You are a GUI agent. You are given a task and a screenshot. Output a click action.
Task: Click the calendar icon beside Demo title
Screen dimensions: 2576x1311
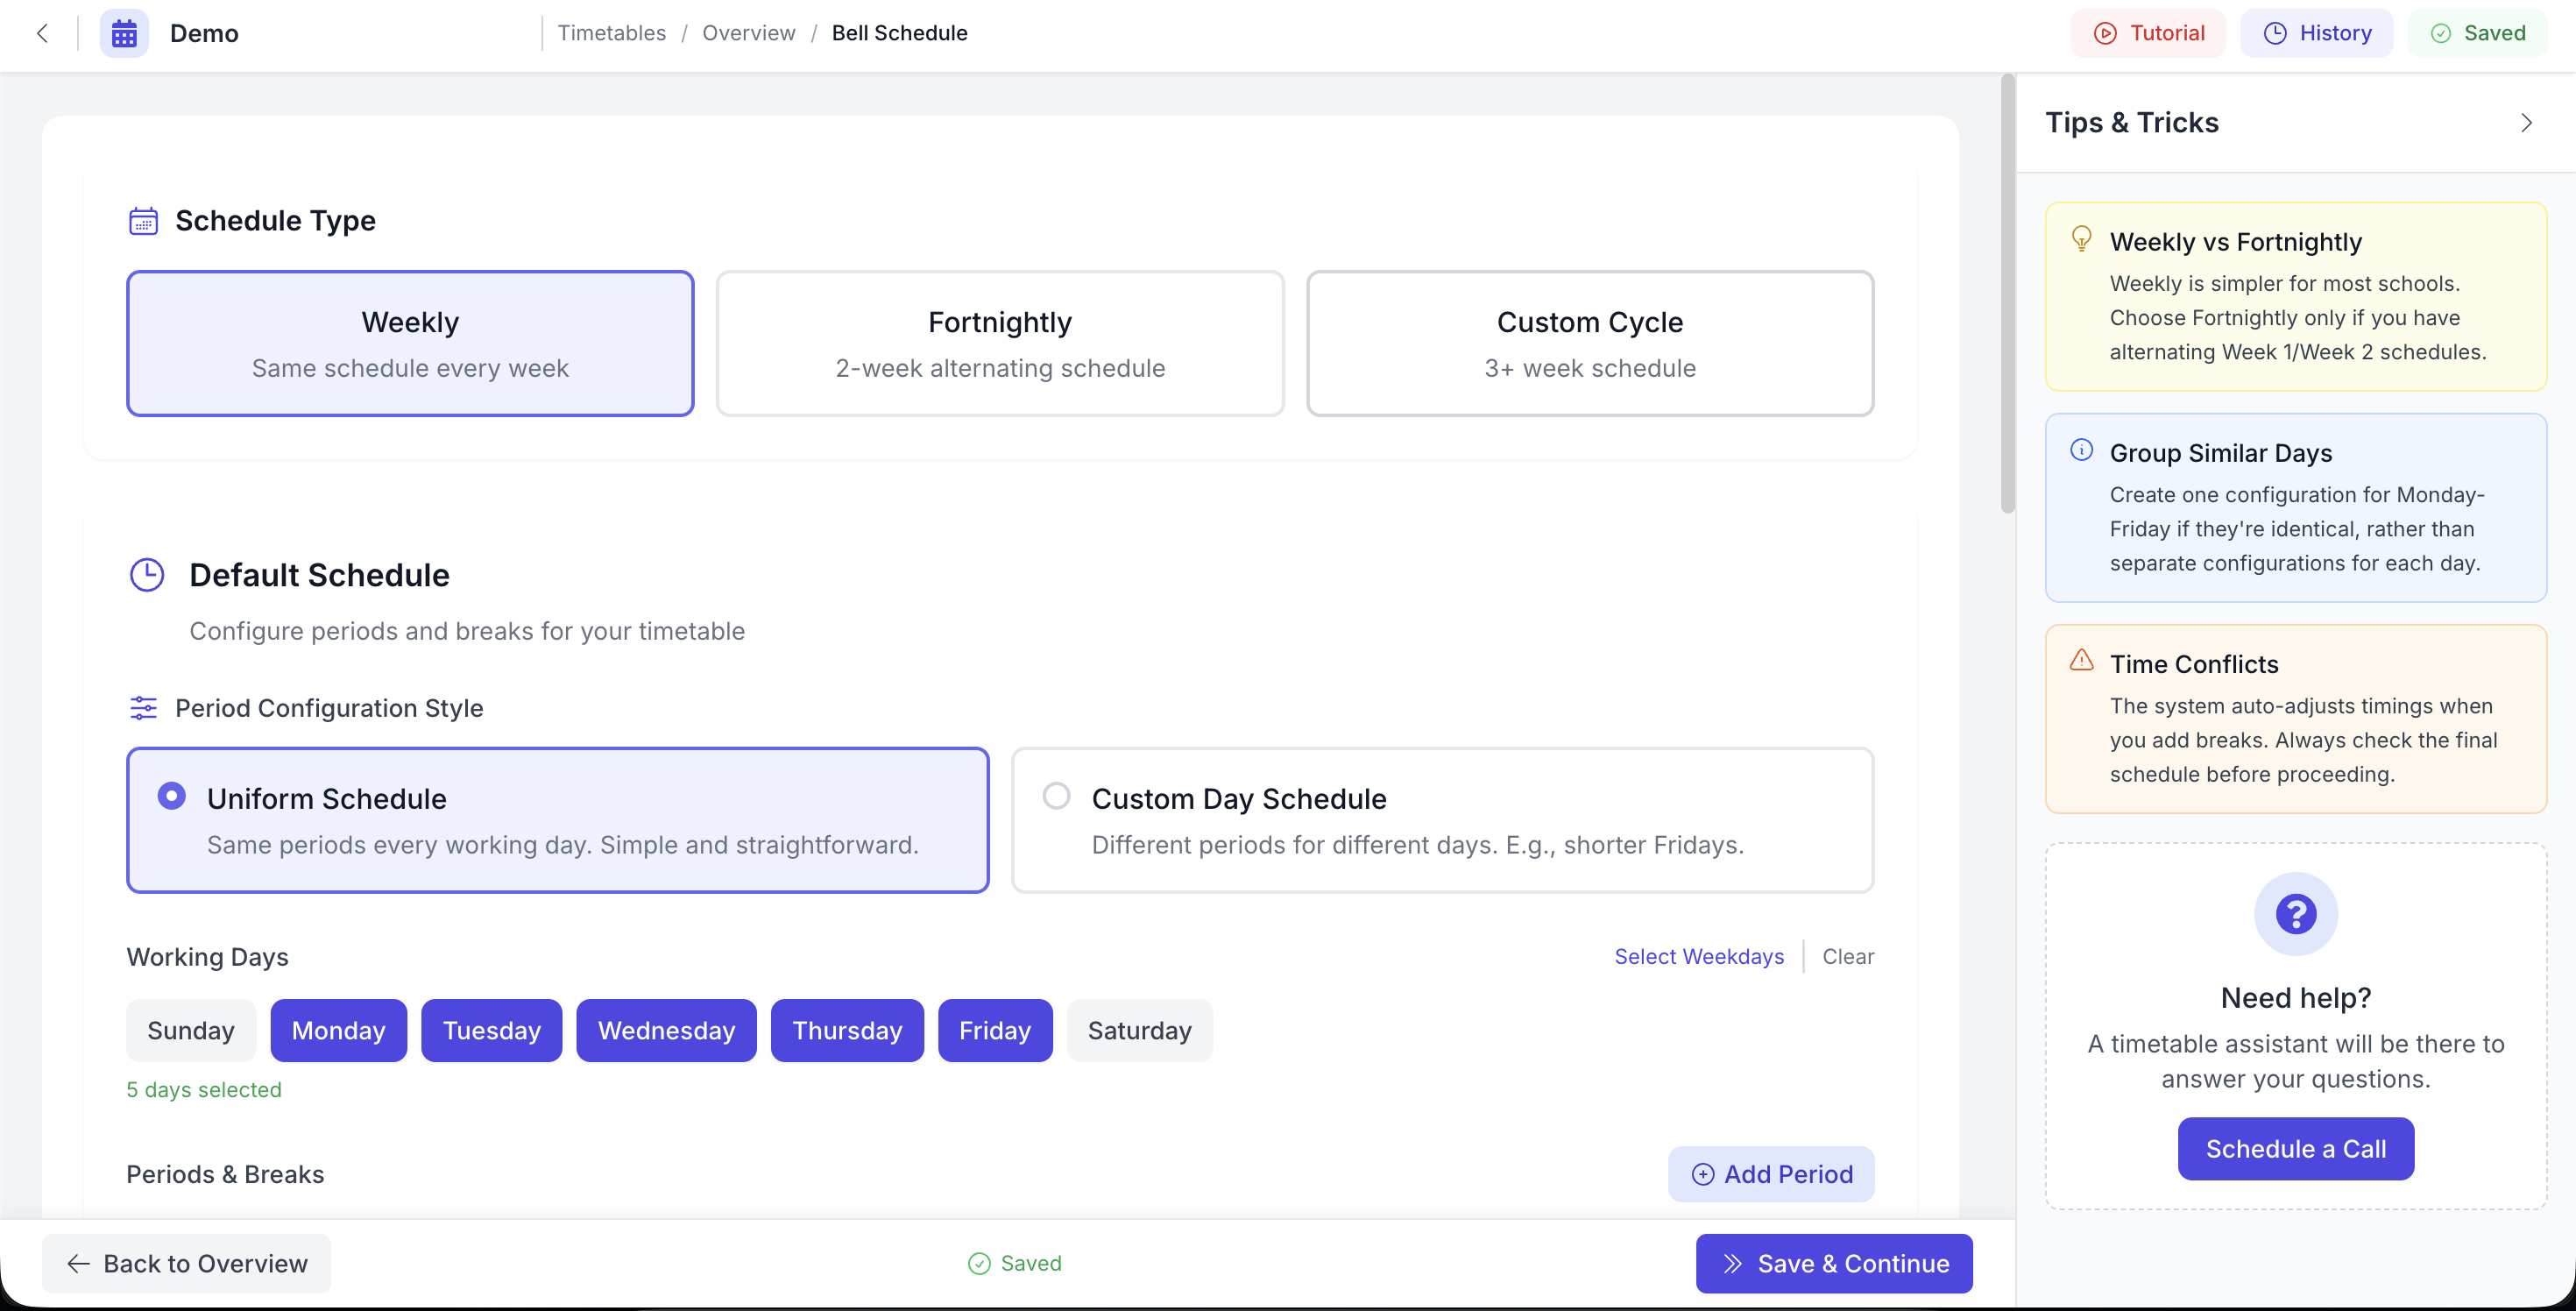[x=123, y=33]
